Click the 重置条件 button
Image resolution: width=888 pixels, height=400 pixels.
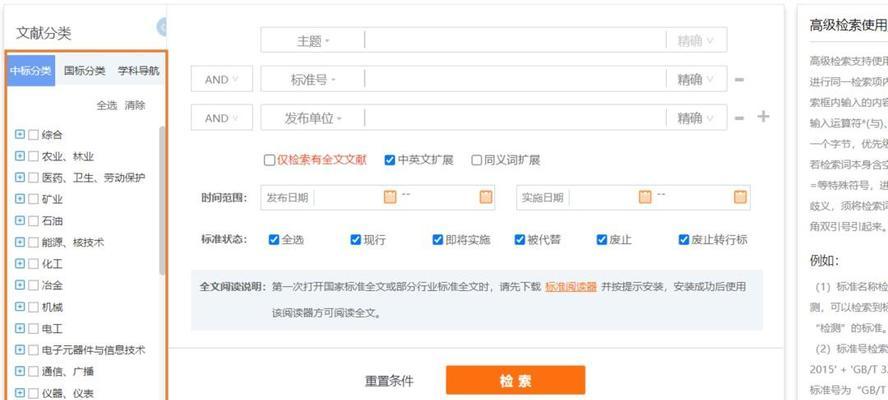[x=389, y=381]
